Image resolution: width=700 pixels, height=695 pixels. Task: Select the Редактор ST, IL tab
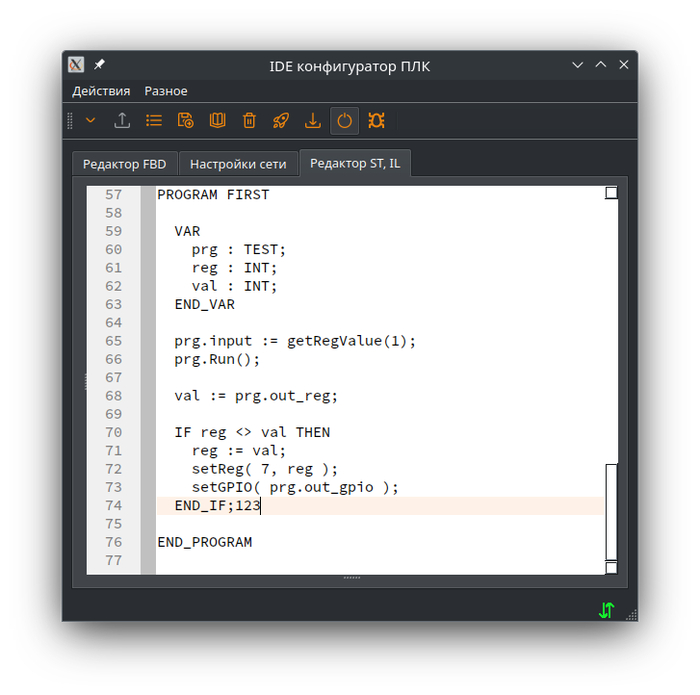355,163
